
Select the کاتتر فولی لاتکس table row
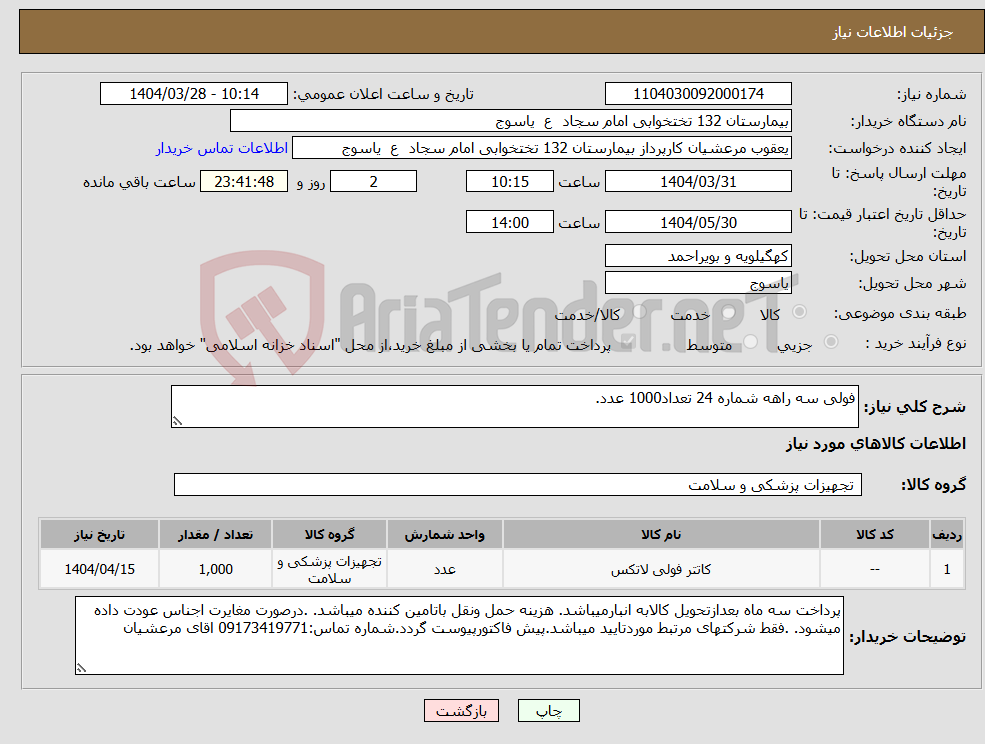pyautogui.click(x=493, y=568)
